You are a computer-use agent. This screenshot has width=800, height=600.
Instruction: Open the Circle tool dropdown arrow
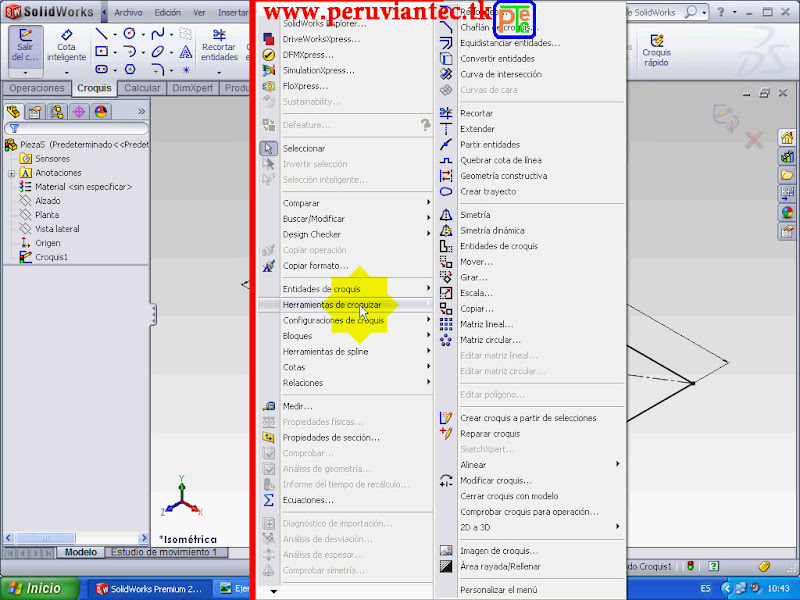click(143, 35)
